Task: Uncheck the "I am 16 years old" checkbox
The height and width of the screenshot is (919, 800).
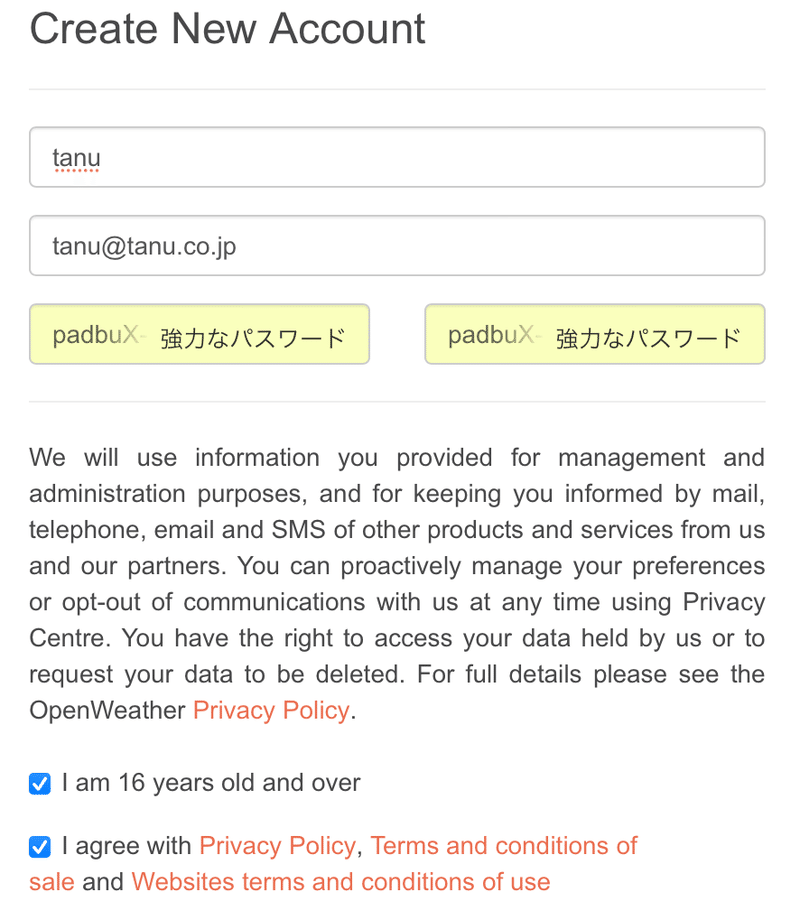Action: [x=40, y=783]
